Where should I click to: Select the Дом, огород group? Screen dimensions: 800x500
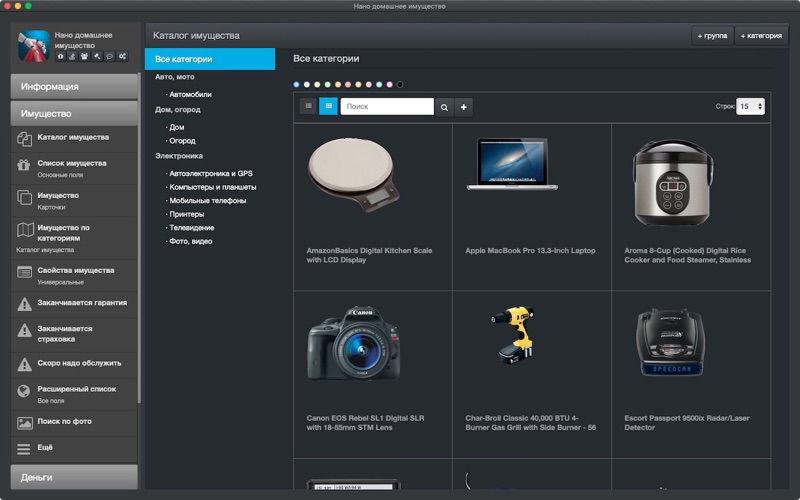coord(178,110)
